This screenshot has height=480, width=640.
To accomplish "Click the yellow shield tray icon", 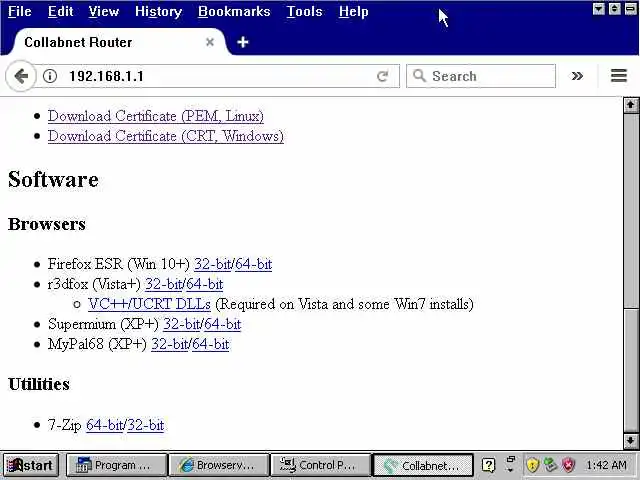I will [x=533, y=465].
